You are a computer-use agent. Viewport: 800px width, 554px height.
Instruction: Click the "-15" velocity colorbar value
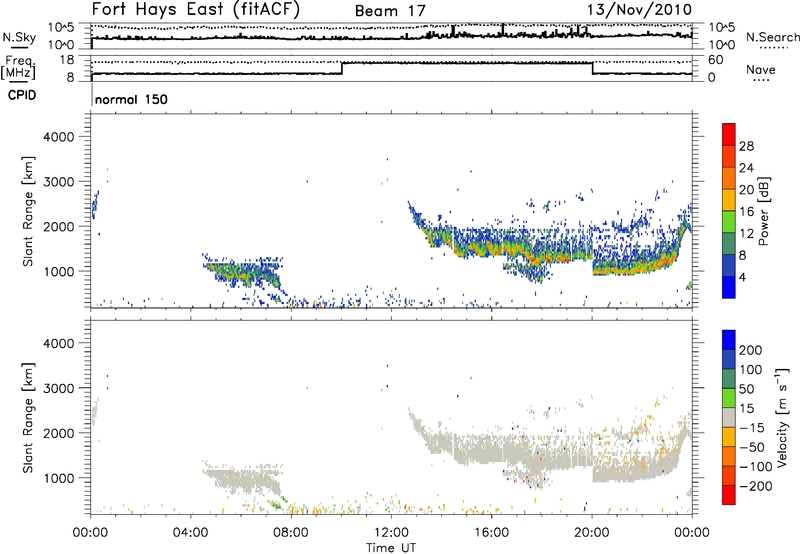[x=752, y=427]
